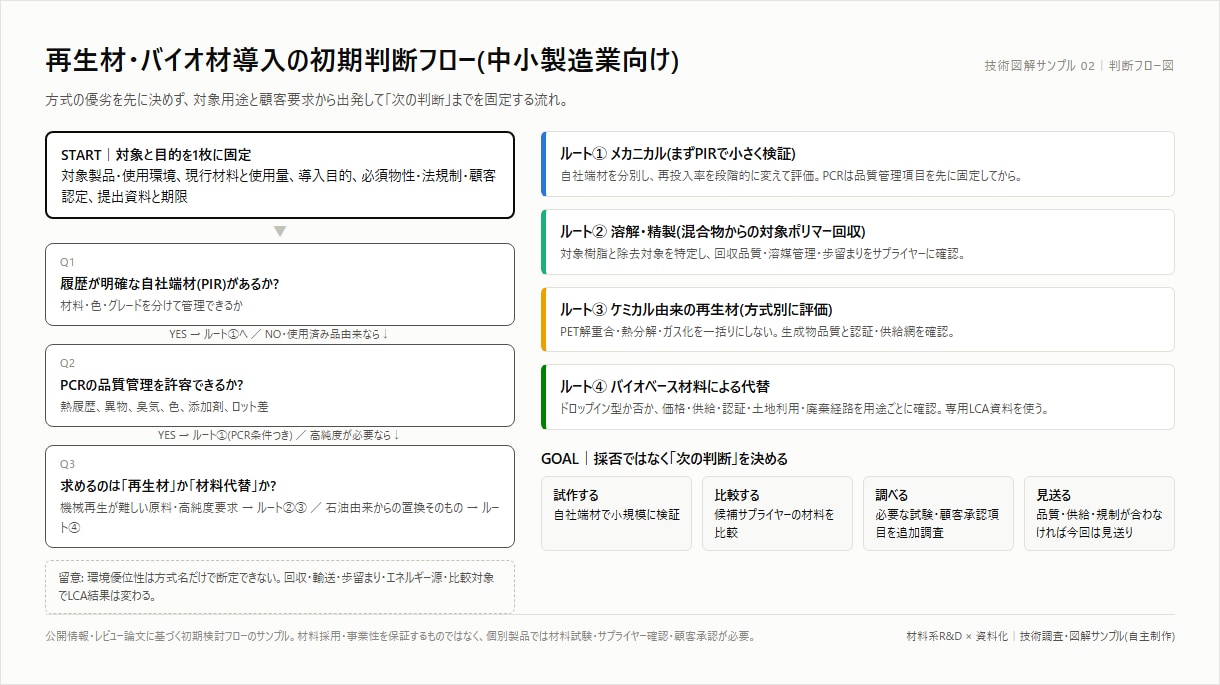Click the text 熱履歴、異物、臭気、色、添加剤、ロット差

[x=164, y=407]
